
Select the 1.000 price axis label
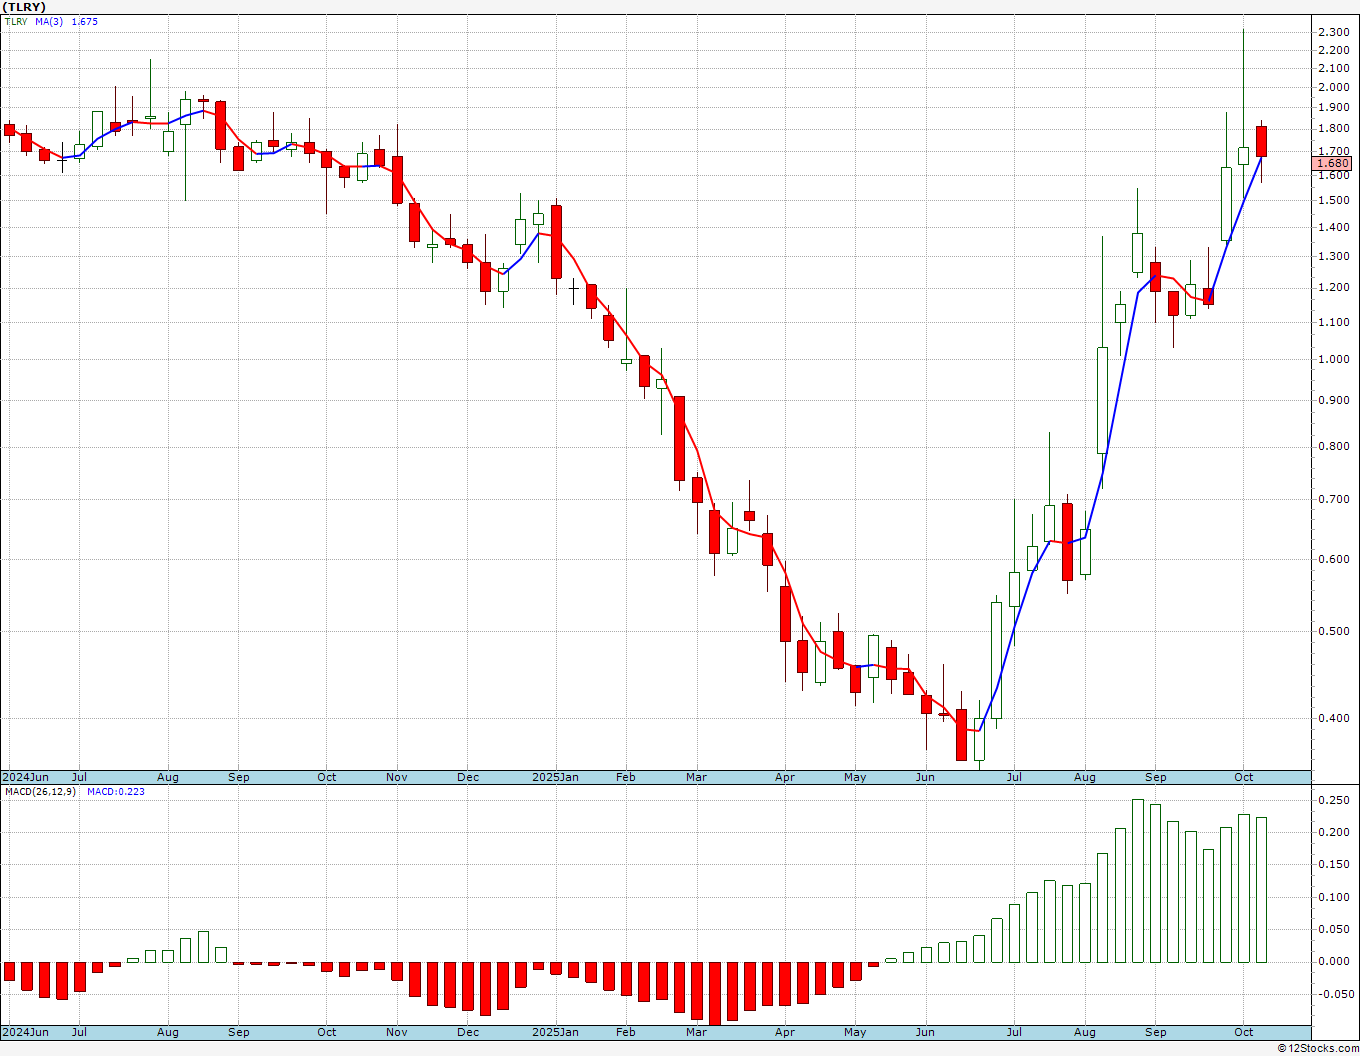click(1333, 359)
